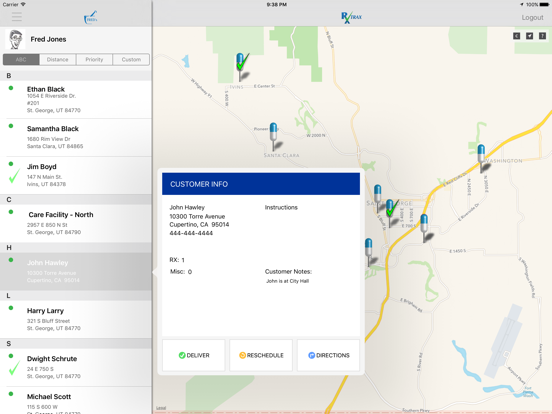Sort customers by Priority
The image size is (552, 414).
[x=94, y=59]
